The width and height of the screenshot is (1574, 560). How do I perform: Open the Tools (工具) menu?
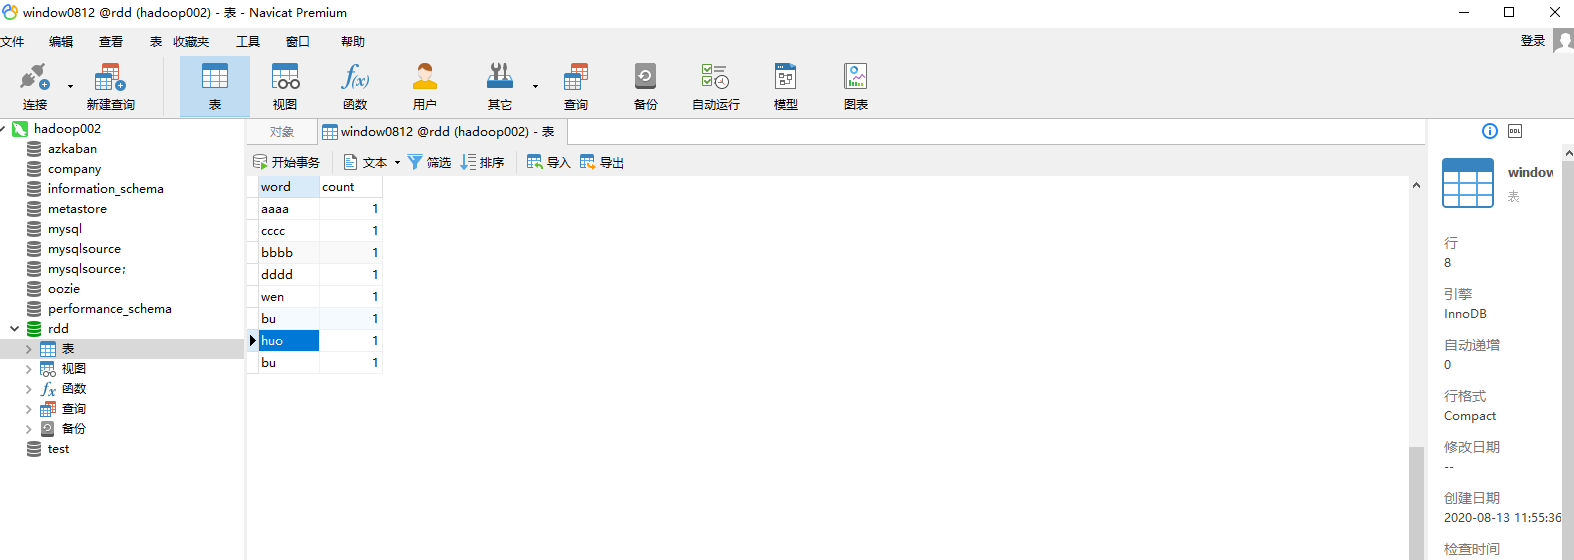tap(248, 42)
